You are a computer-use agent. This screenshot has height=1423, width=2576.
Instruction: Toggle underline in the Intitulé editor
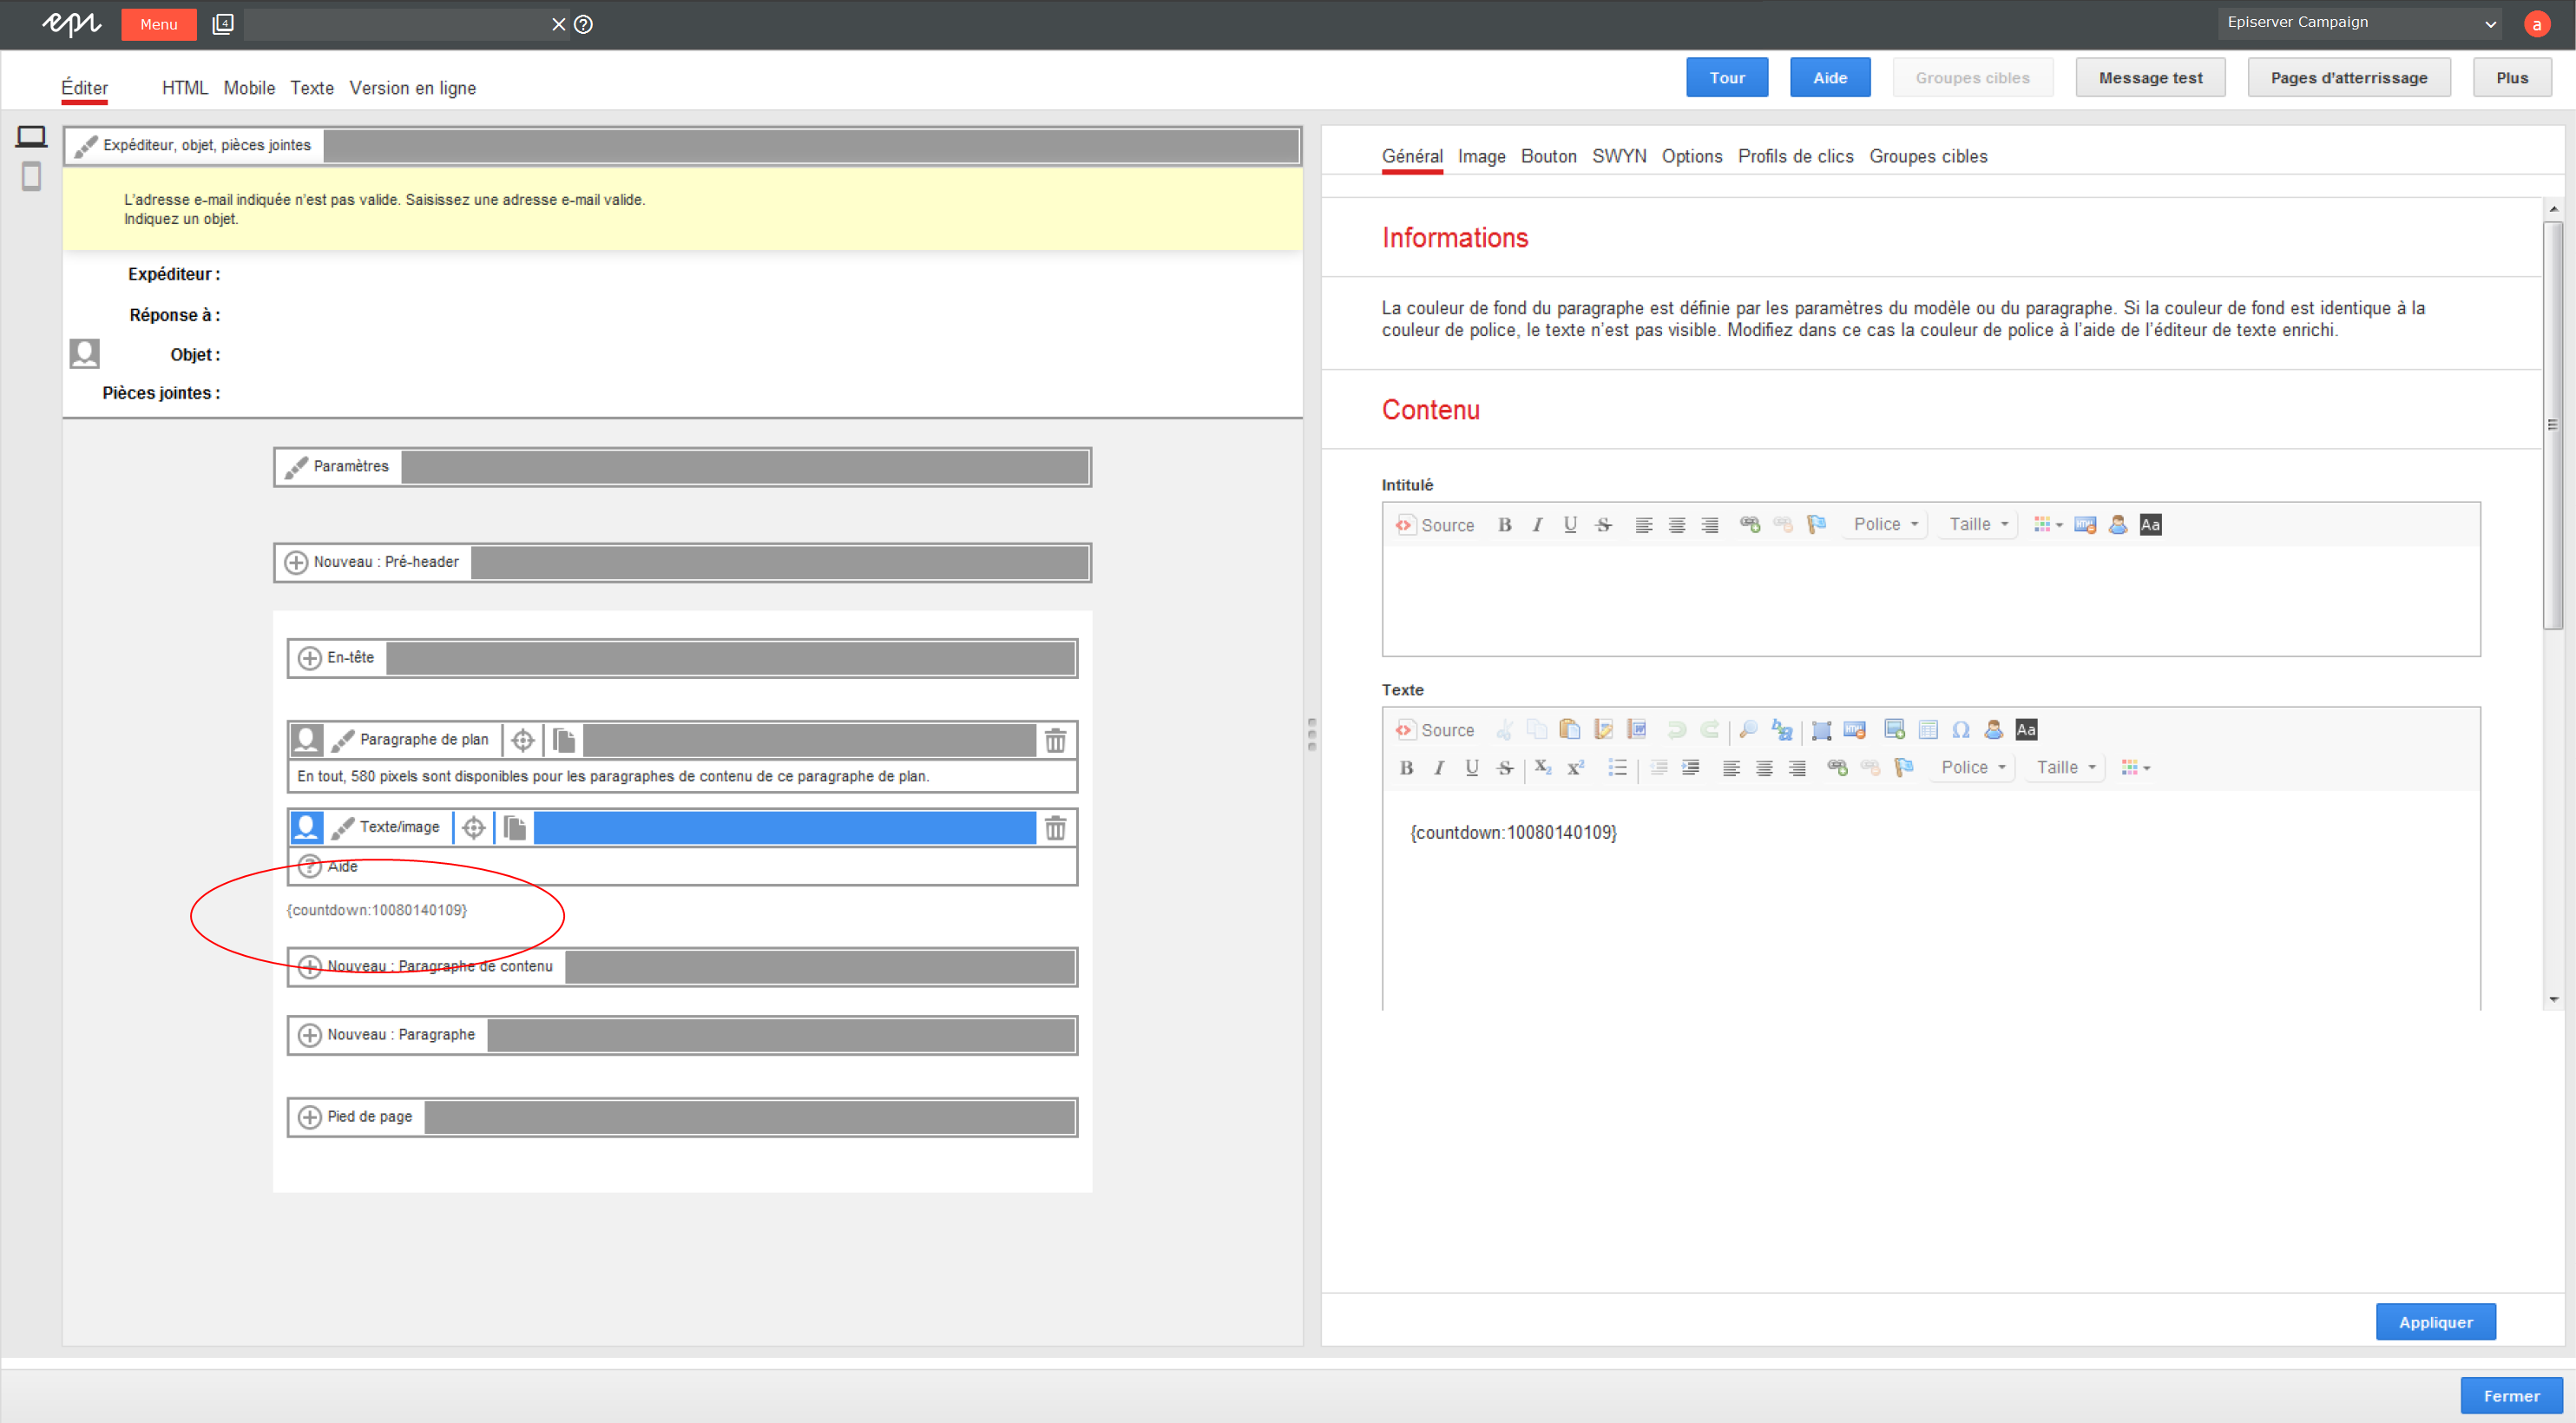coord(1570,525)
